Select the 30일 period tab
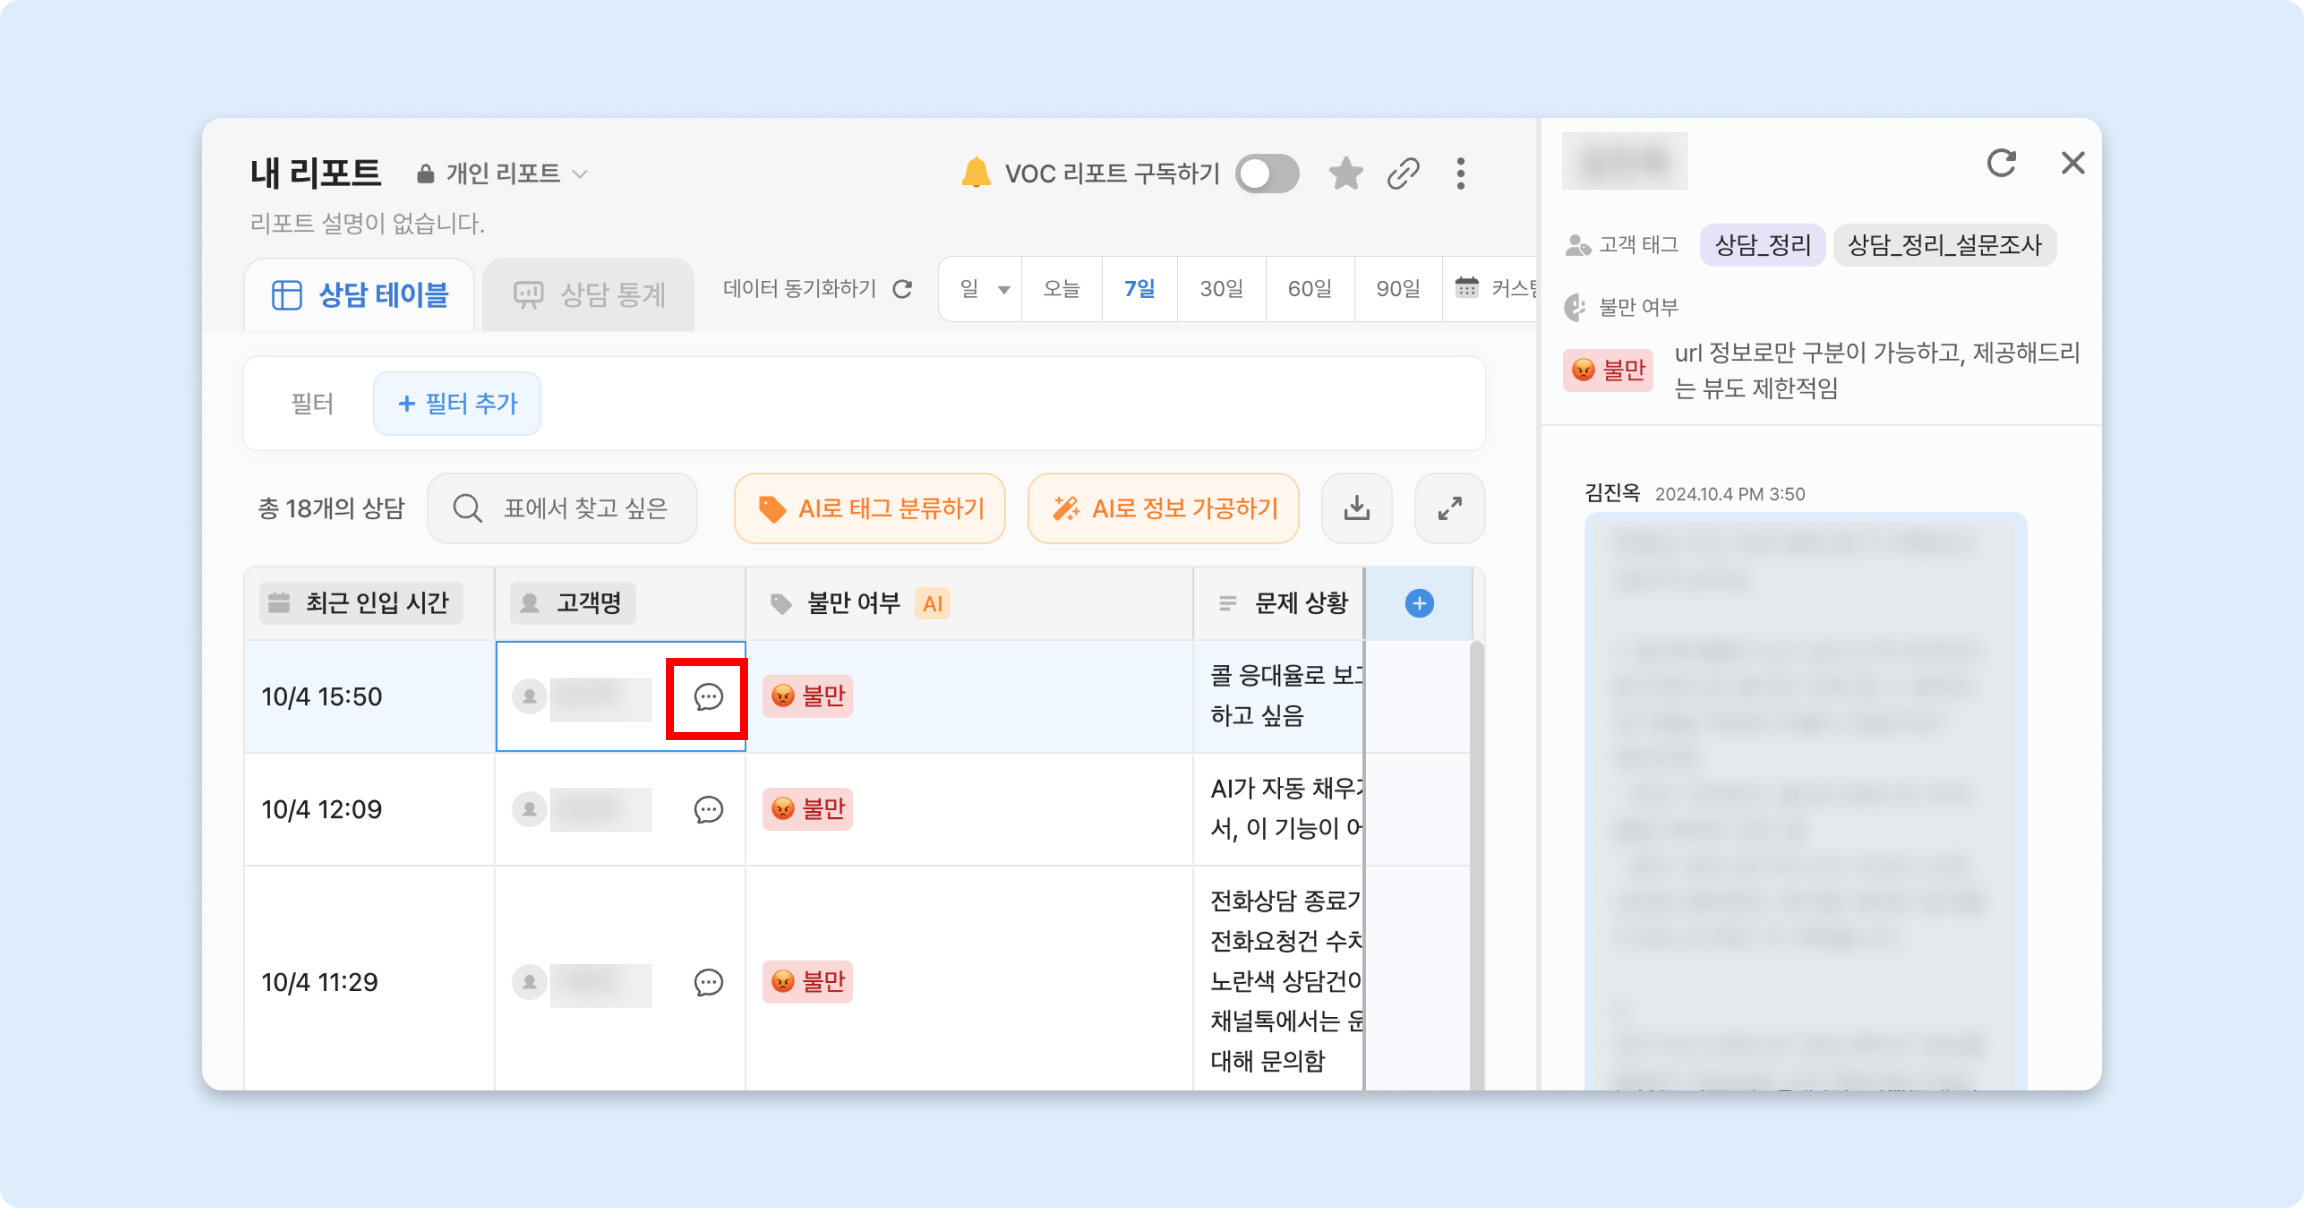Image resolution: width=2304 pixels, height=1208 pixels. [1221, 289]
